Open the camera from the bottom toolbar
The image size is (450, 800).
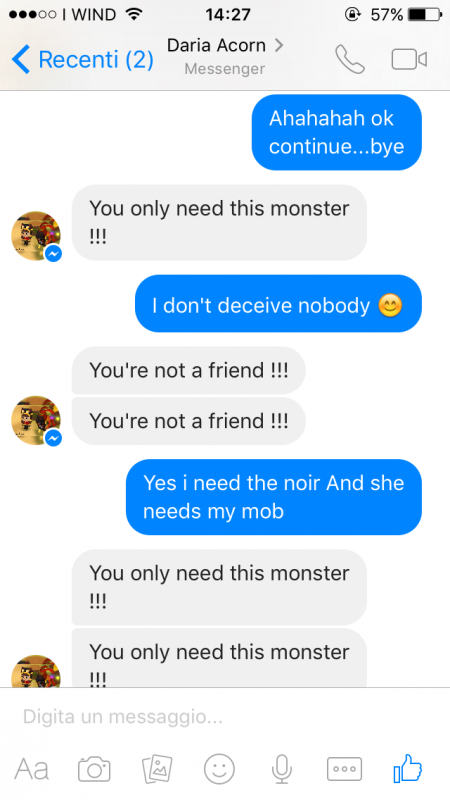click(x=94, y=769)
